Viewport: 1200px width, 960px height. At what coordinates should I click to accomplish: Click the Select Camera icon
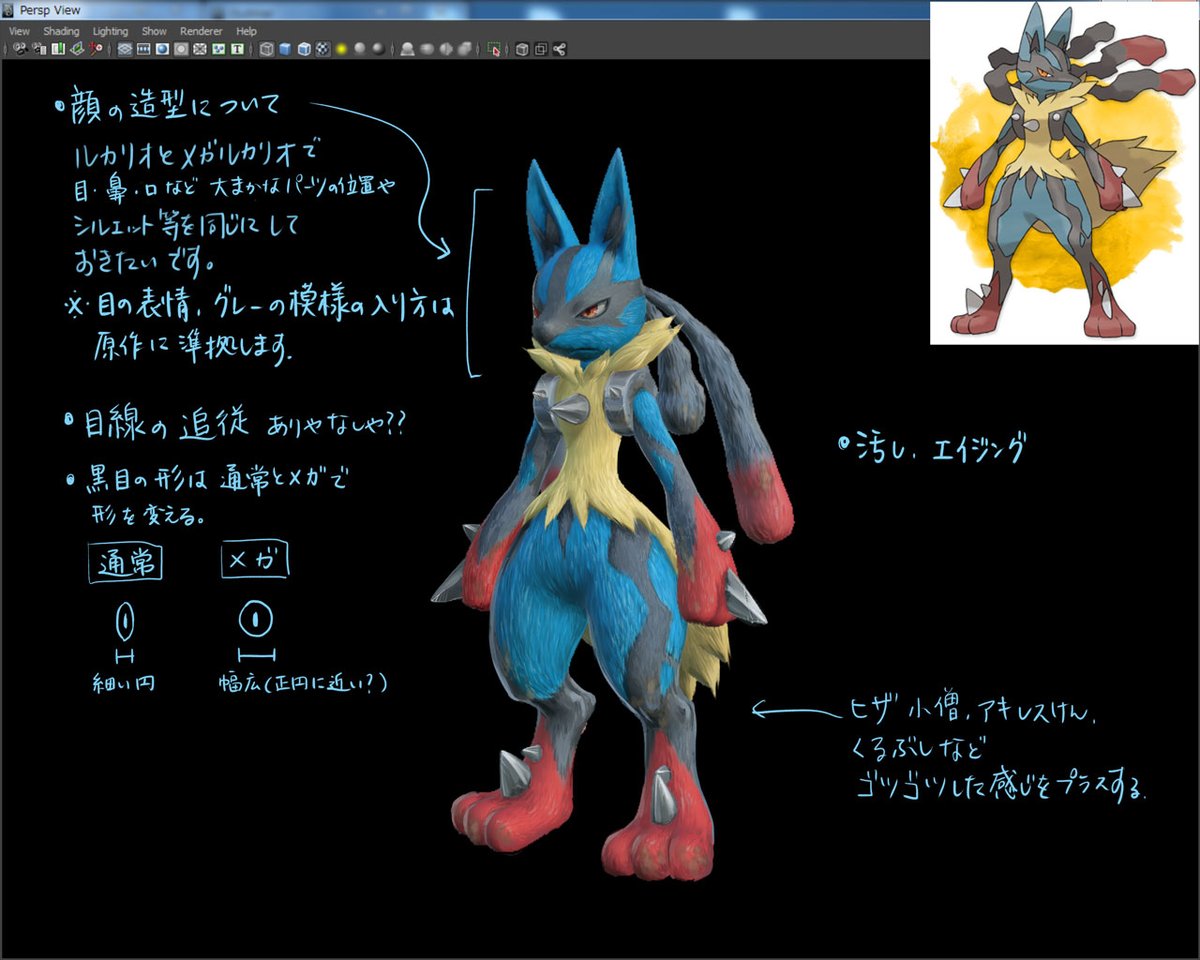(x=20, y=48)
